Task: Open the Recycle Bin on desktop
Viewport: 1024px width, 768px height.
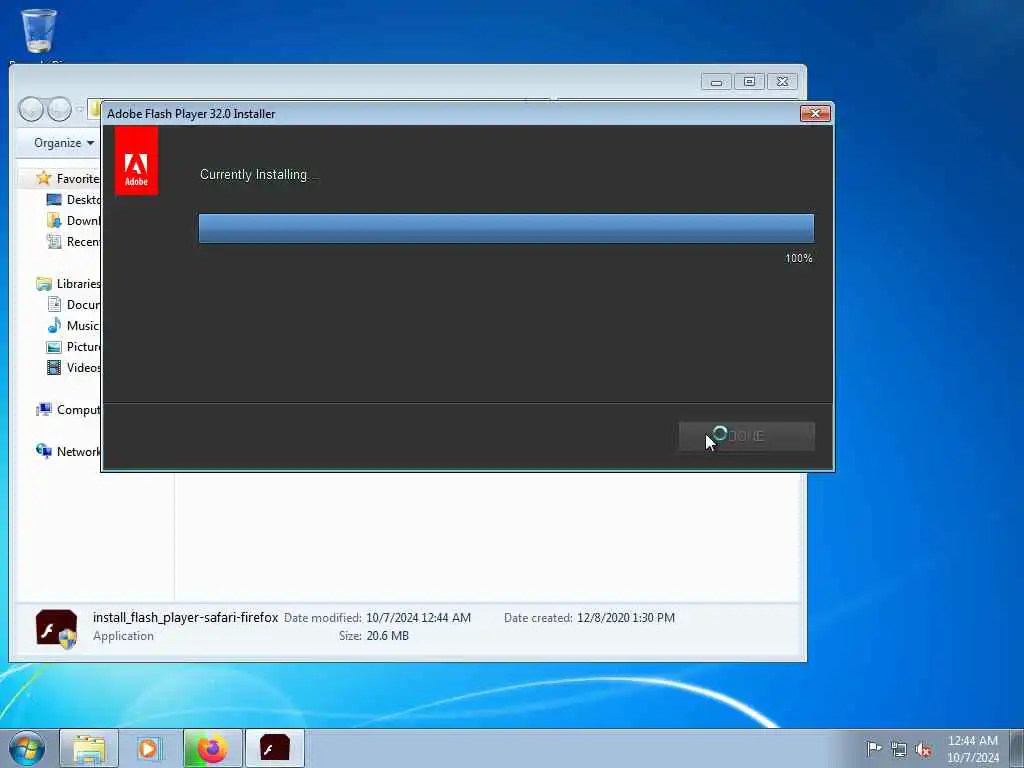Action: 39,31
